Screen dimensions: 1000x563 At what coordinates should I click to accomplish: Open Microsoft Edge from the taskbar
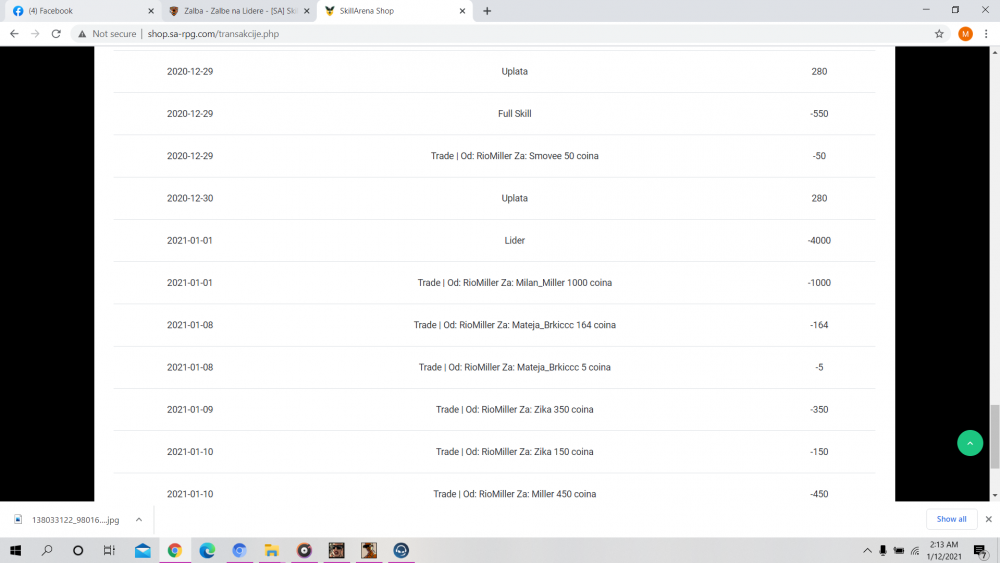[207, 550]
